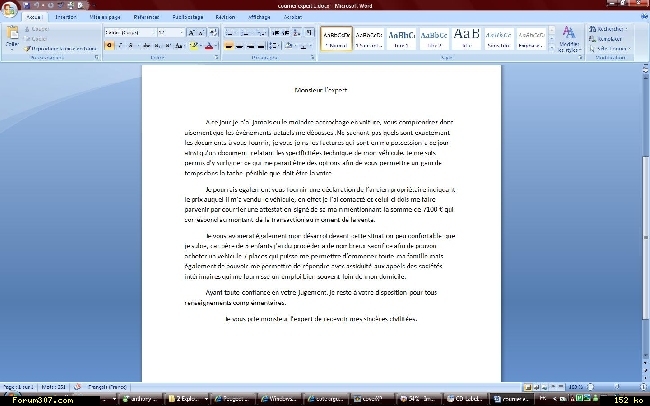Toggle superscript formatting

click(x=167, y=46)
